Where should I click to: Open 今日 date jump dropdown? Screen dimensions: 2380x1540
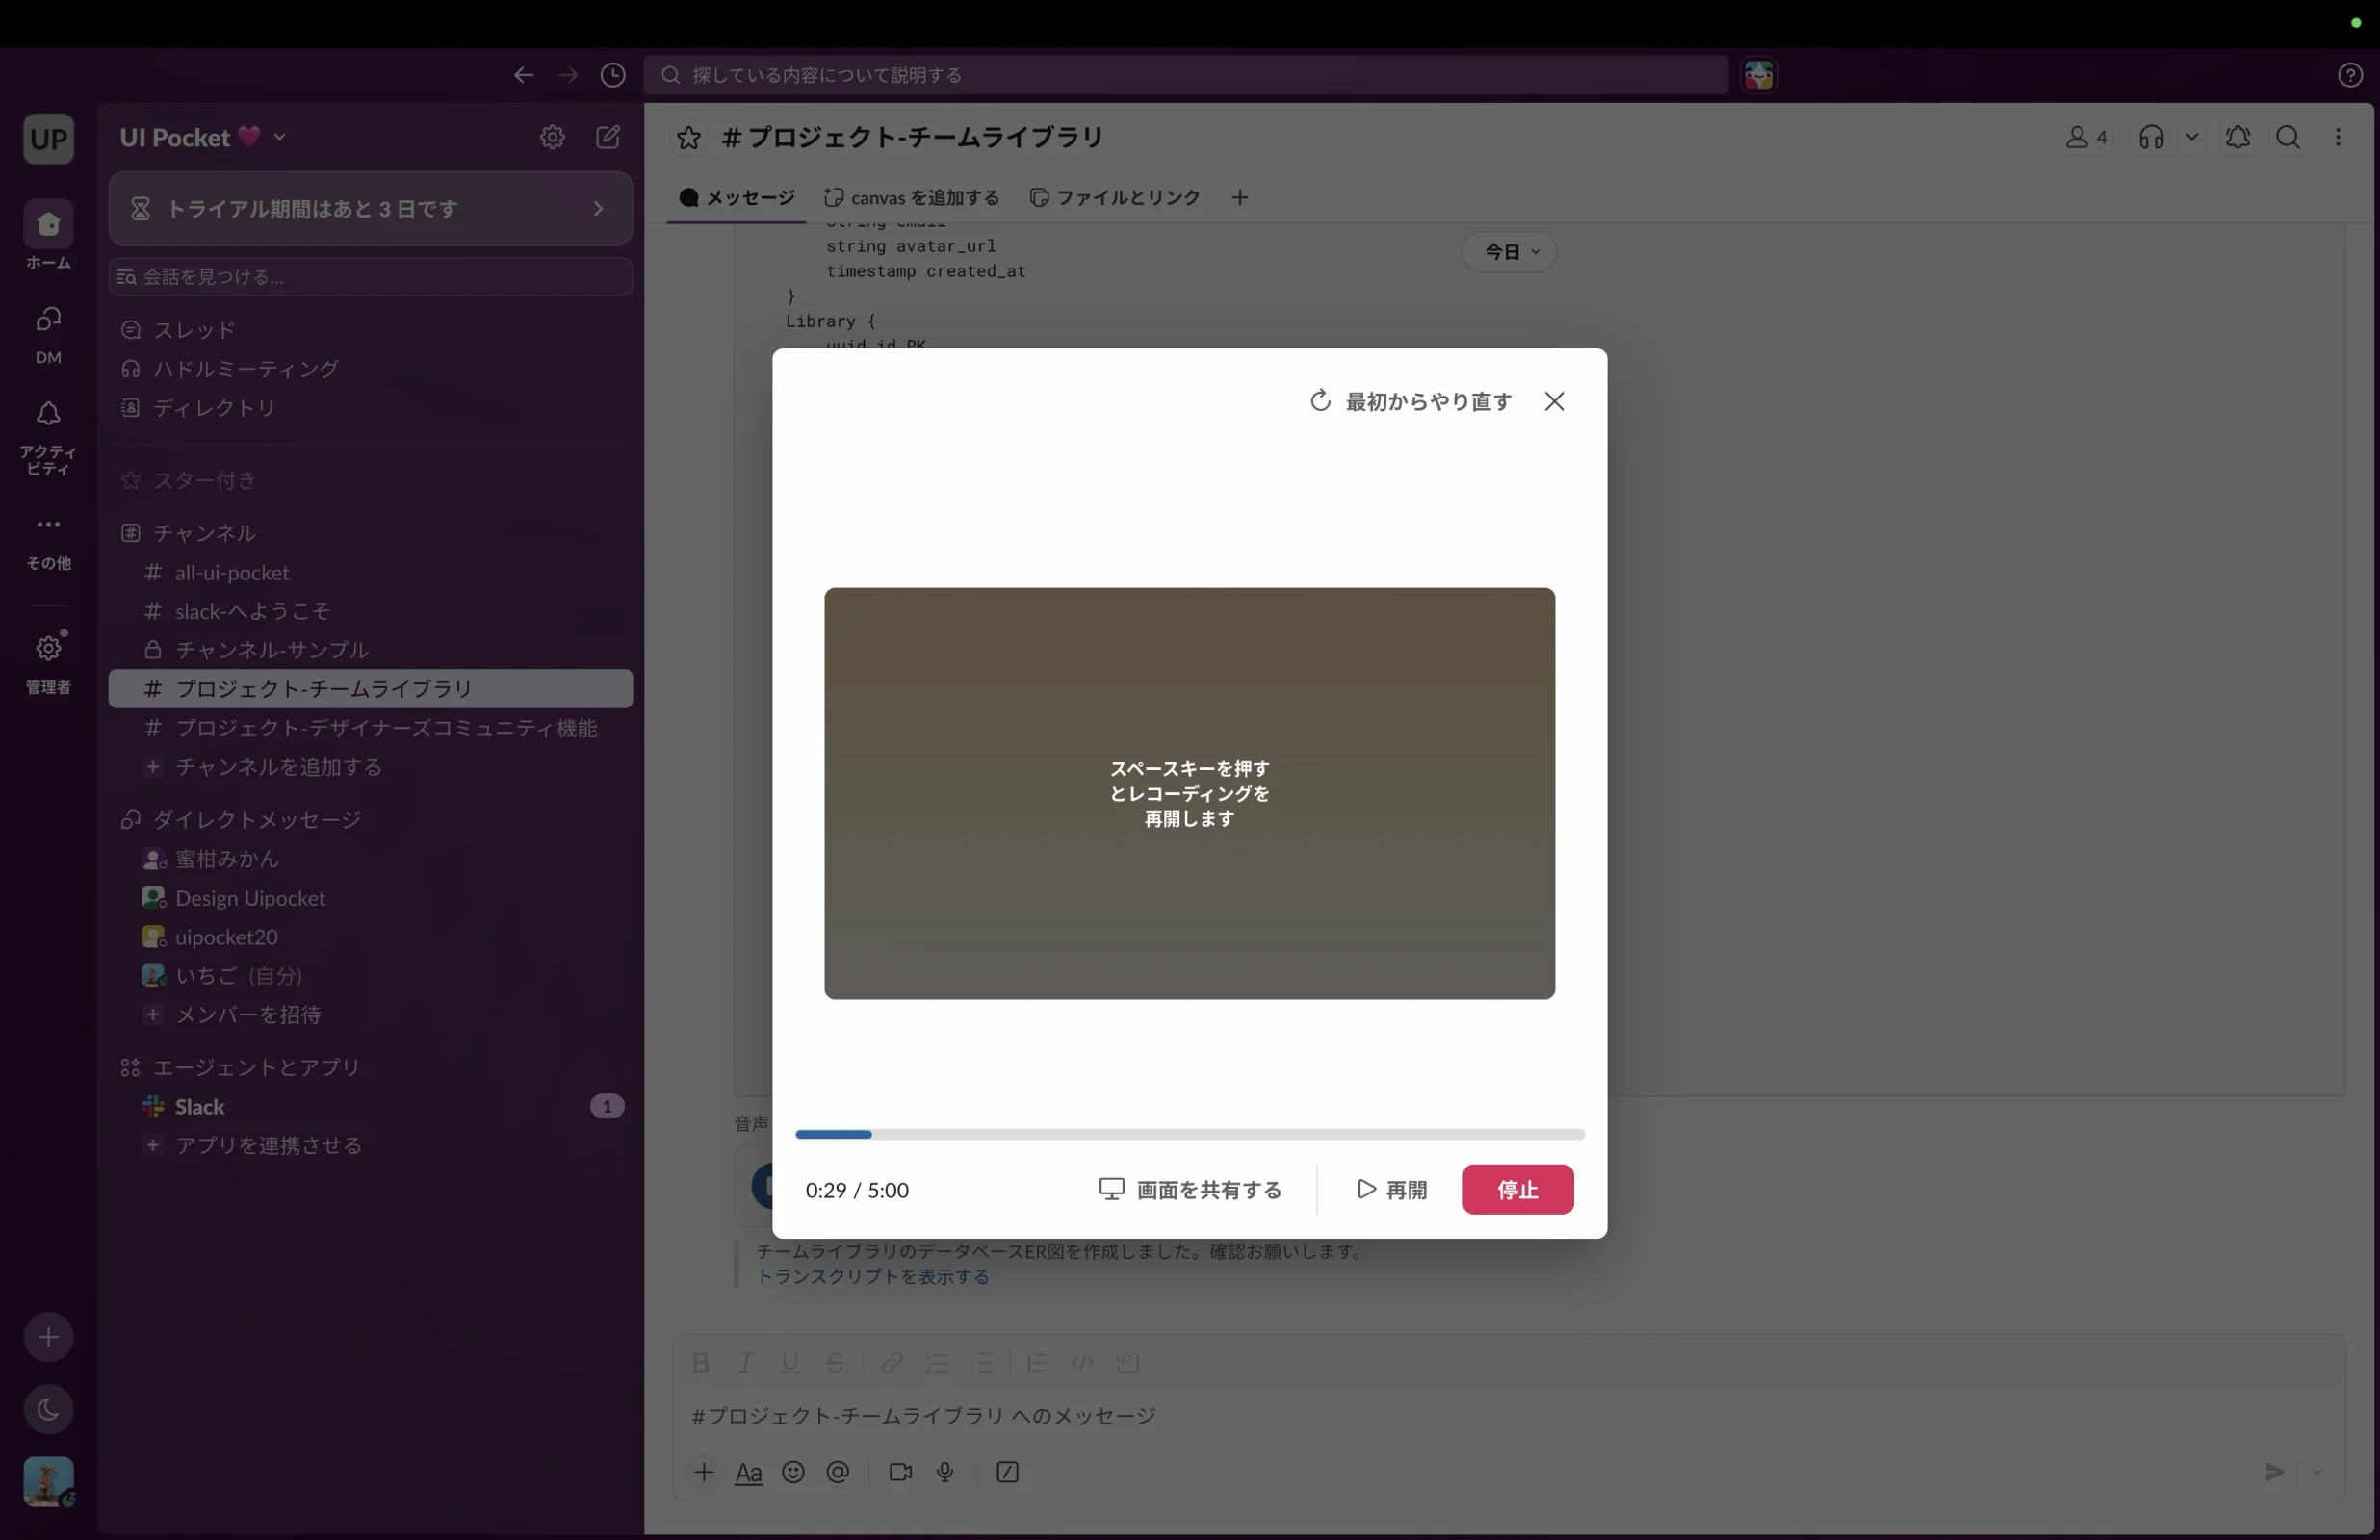tap(1509, 251)
